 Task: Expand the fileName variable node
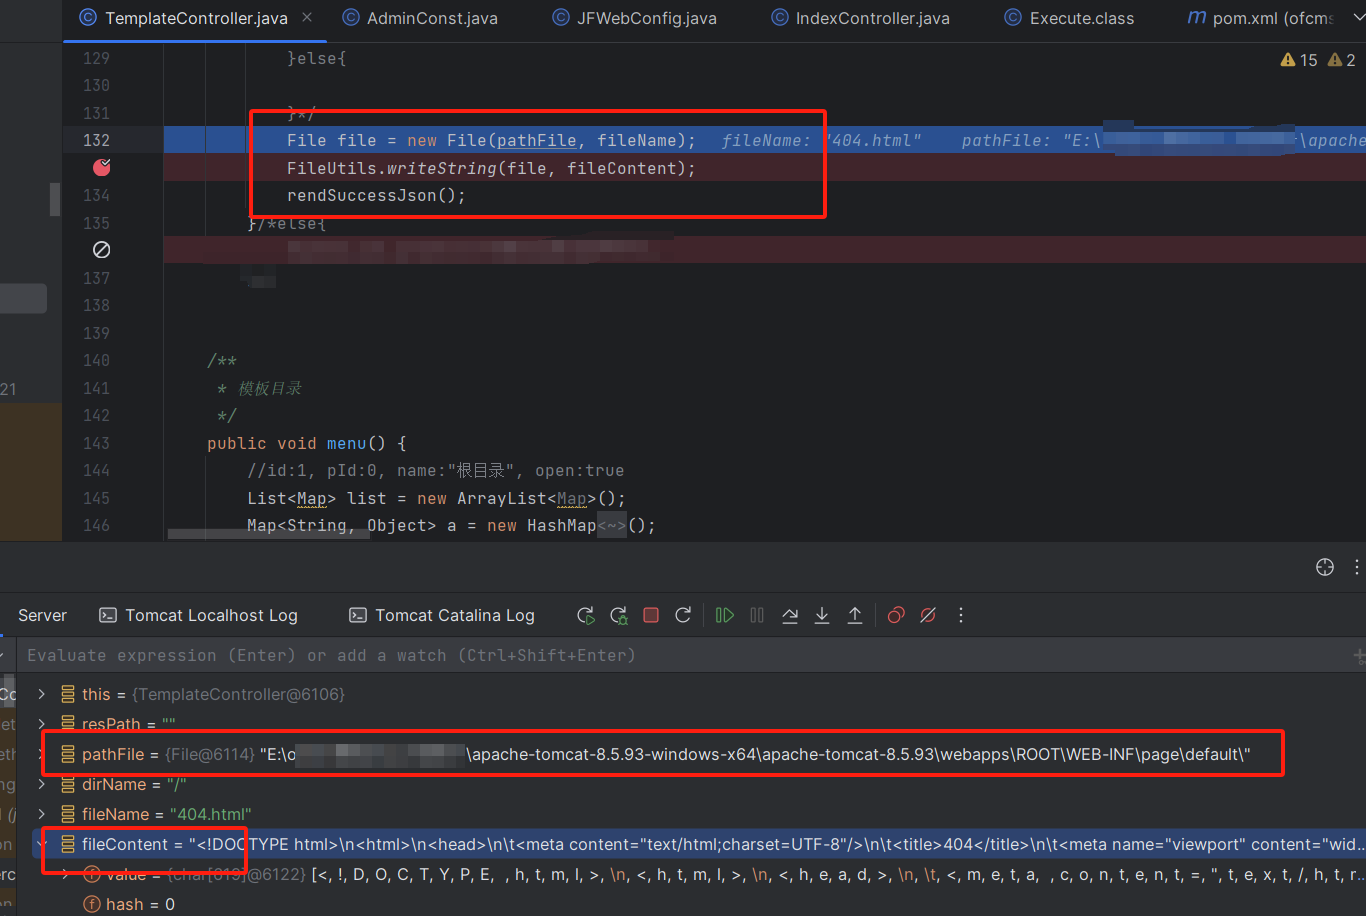click(41, 814)
